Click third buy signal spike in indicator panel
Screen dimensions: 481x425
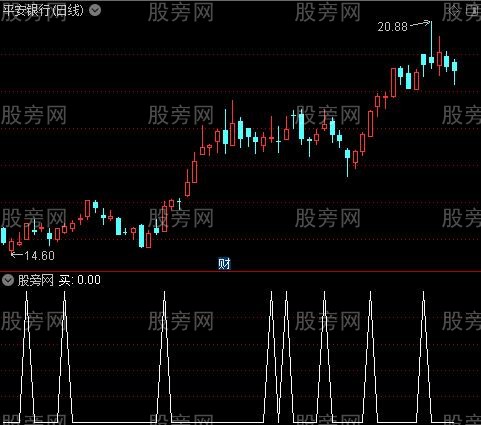tap(164, 357)
